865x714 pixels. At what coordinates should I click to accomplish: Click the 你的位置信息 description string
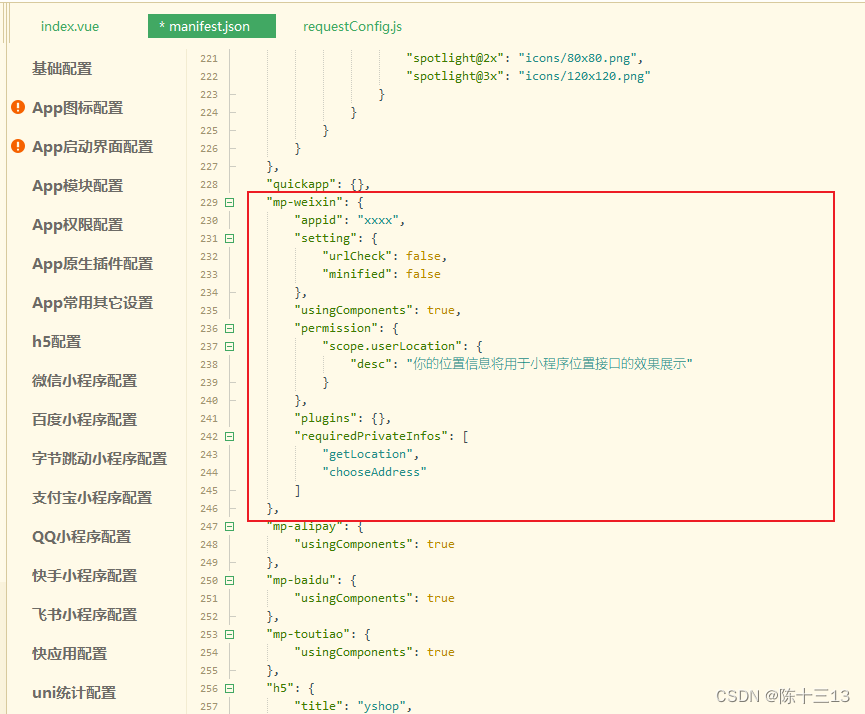(x=549, y=364)
